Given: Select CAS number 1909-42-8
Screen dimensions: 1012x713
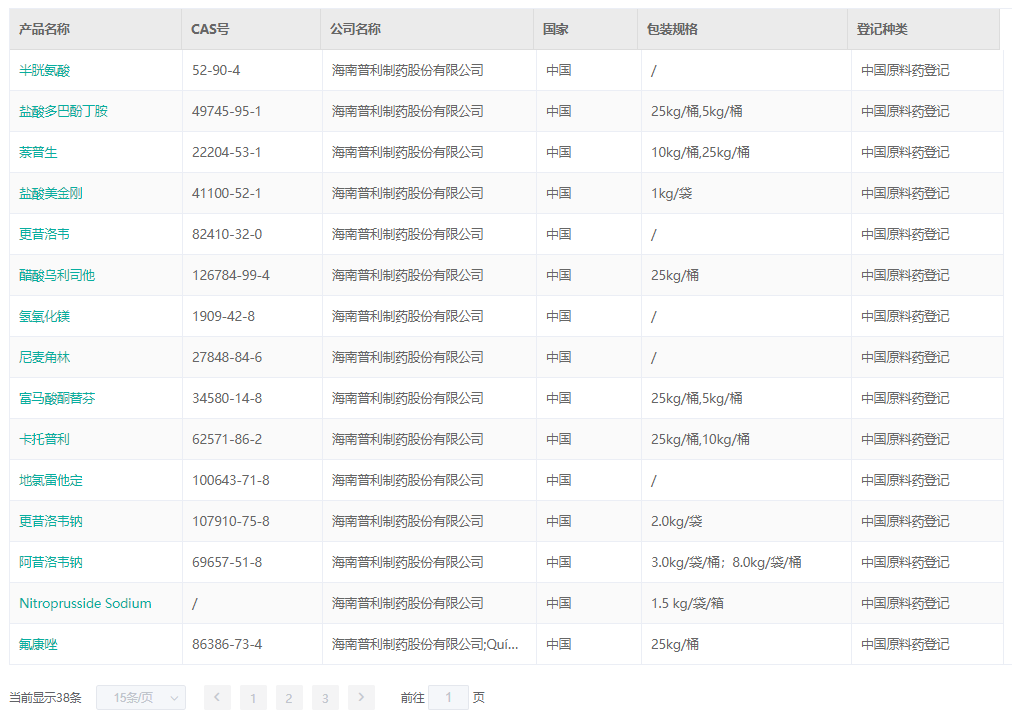Looking at the screenshot, I should click(x=223, y=316).
